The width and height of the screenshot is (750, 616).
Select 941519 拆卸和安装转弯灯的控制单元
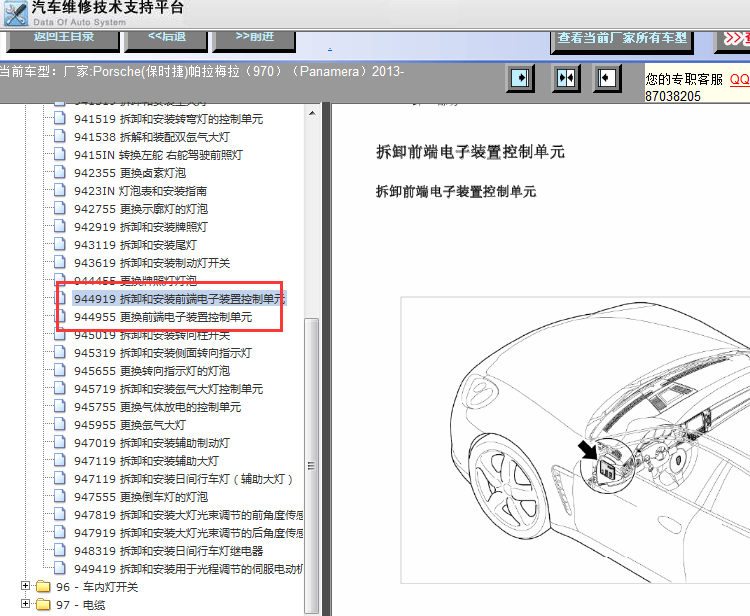pos(168,119)
